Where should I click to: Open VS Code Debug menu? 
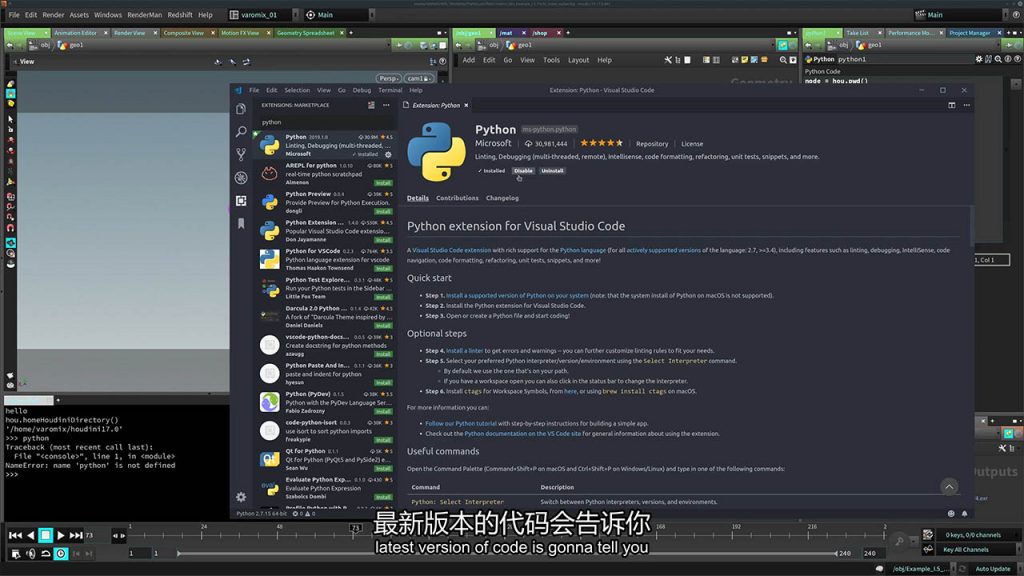pyautogui.click(x=362, y=90)
